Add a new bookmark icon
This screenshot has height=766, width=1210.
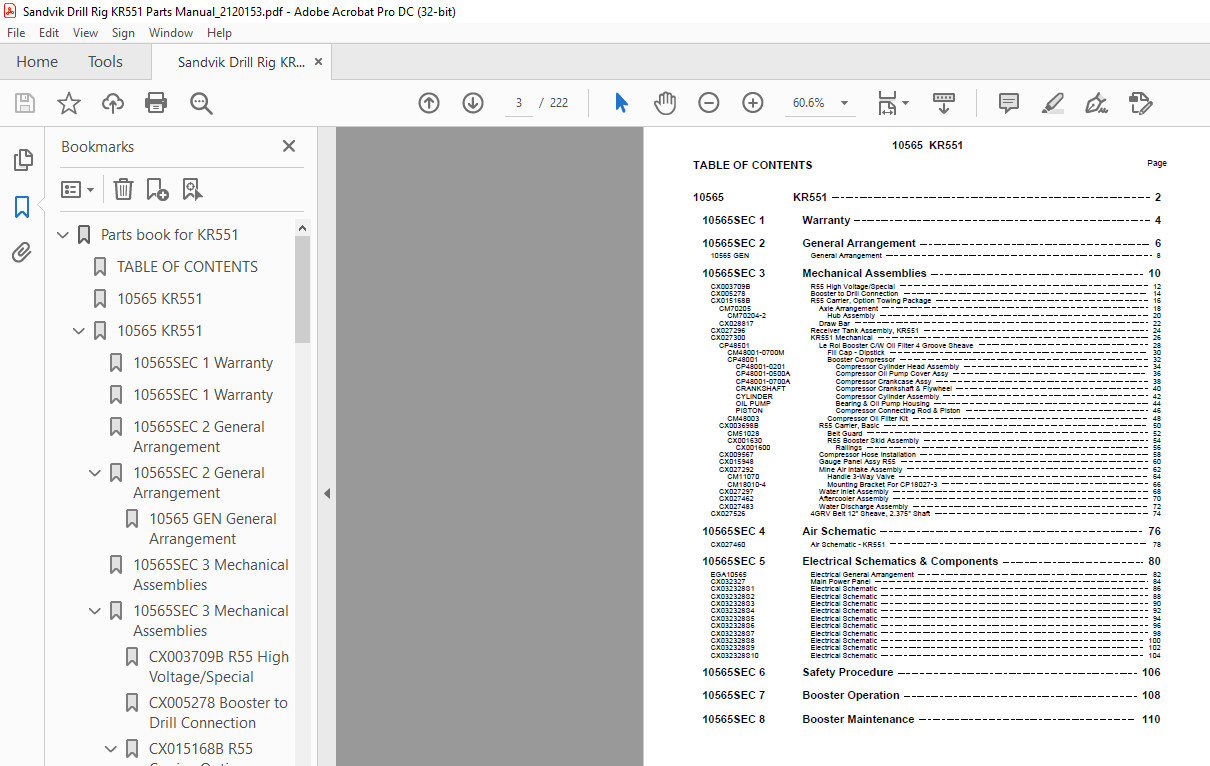157,189
